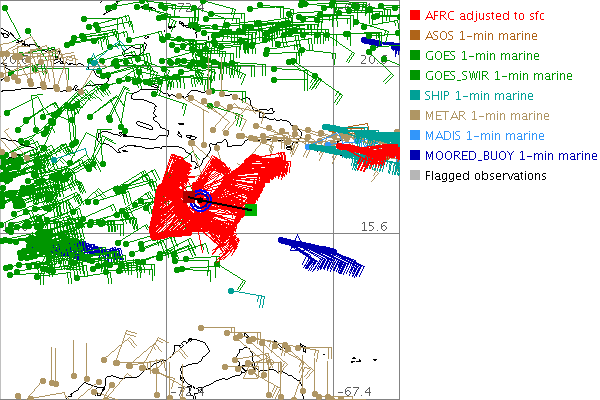Image resolution: width=600 pixels, height=400 pixels.
Task: Click the 'AFRC adjusted to sfc' label
Action: point(487,16)
